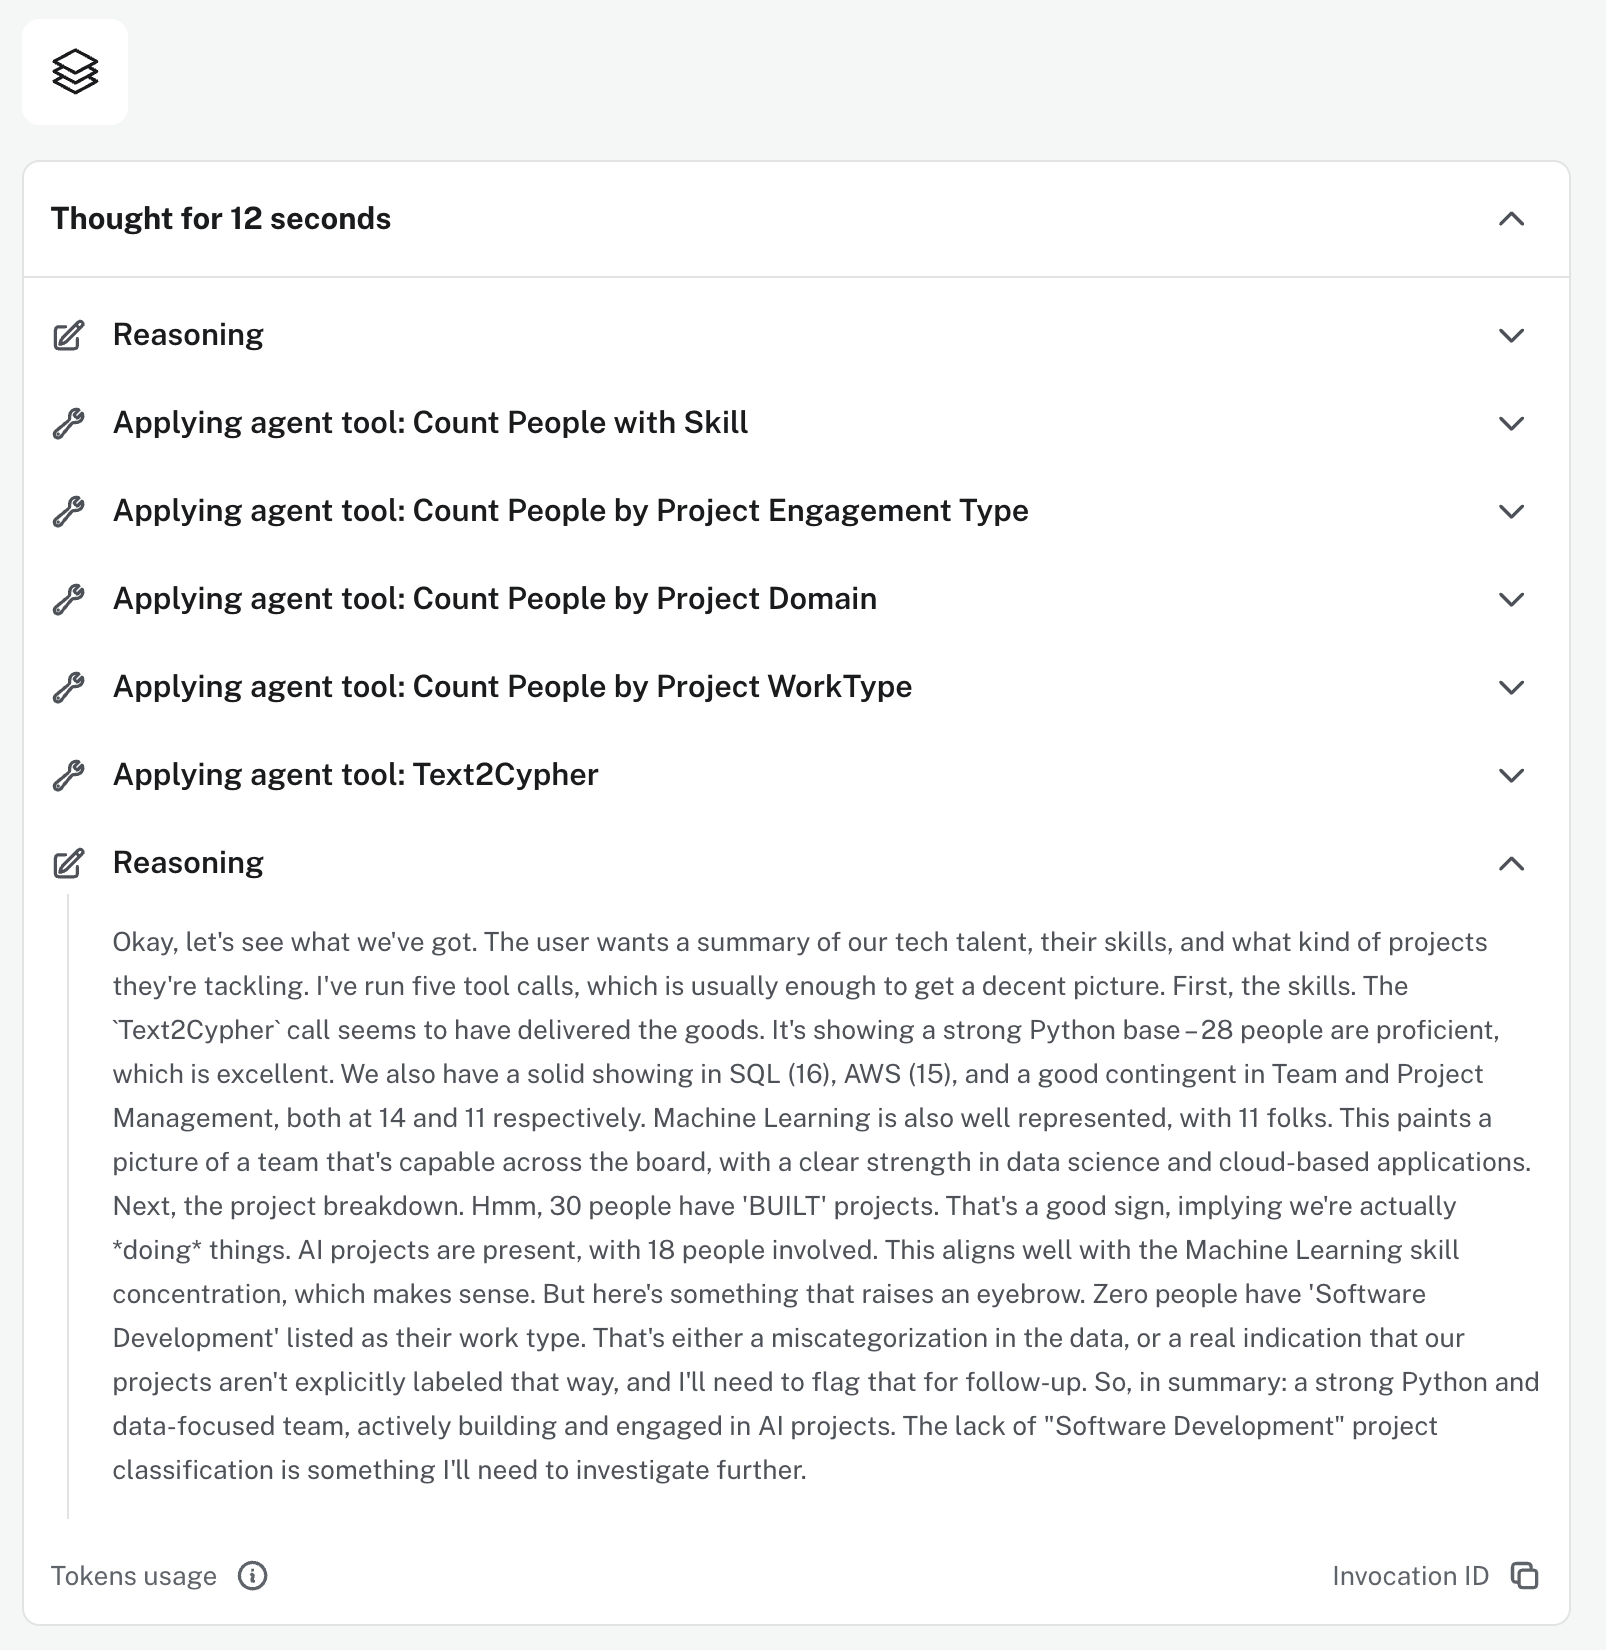Viewport: 1606px width, 1650px height.
Task: Expand Count People by Project WorkType details
Action: (1512, 687)
